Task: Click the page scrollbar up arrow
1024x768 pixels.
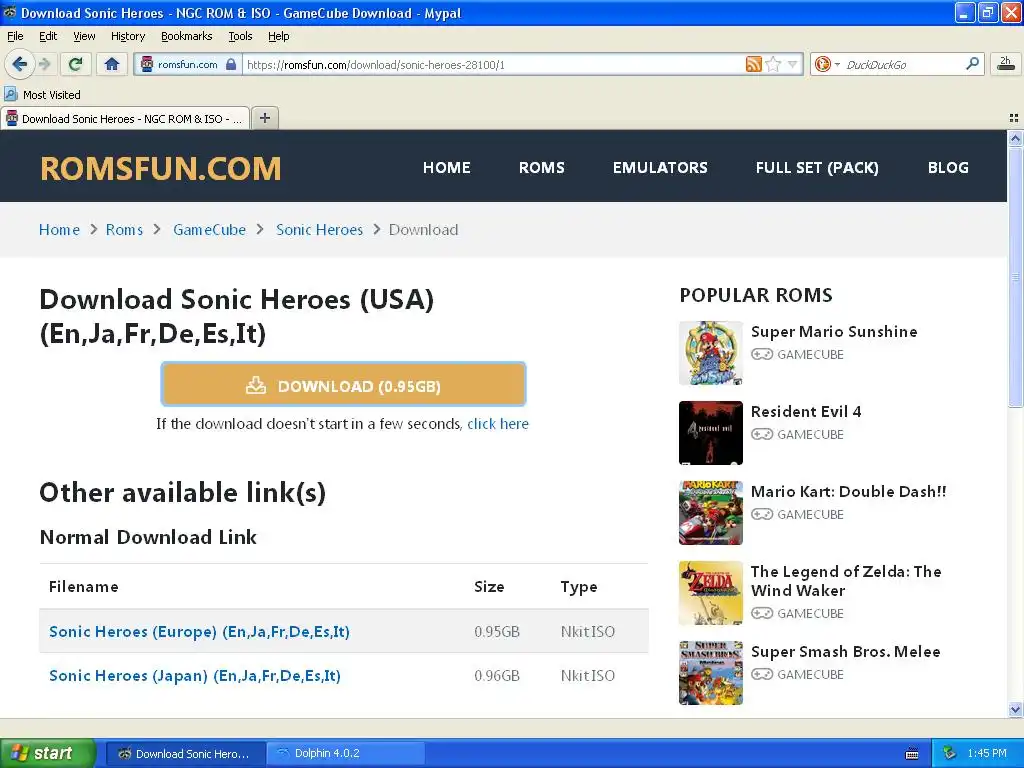Action: point(1015,138)
